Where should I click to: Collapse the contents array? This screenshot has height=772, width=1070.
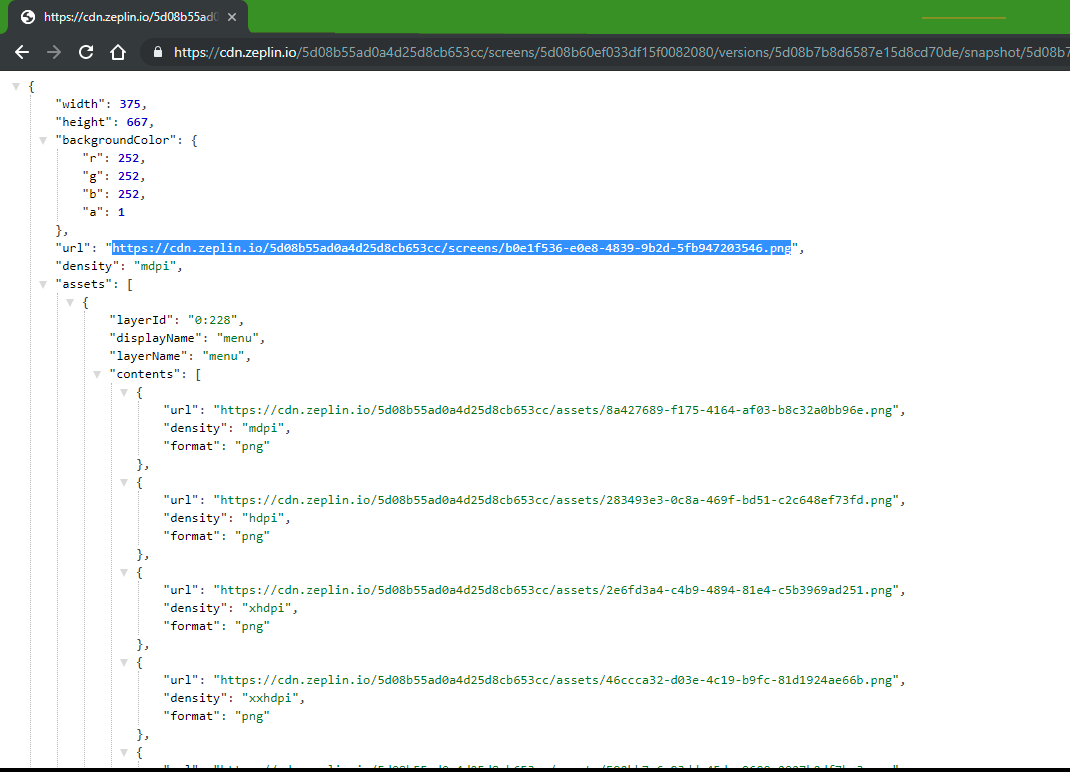point(97,374)
